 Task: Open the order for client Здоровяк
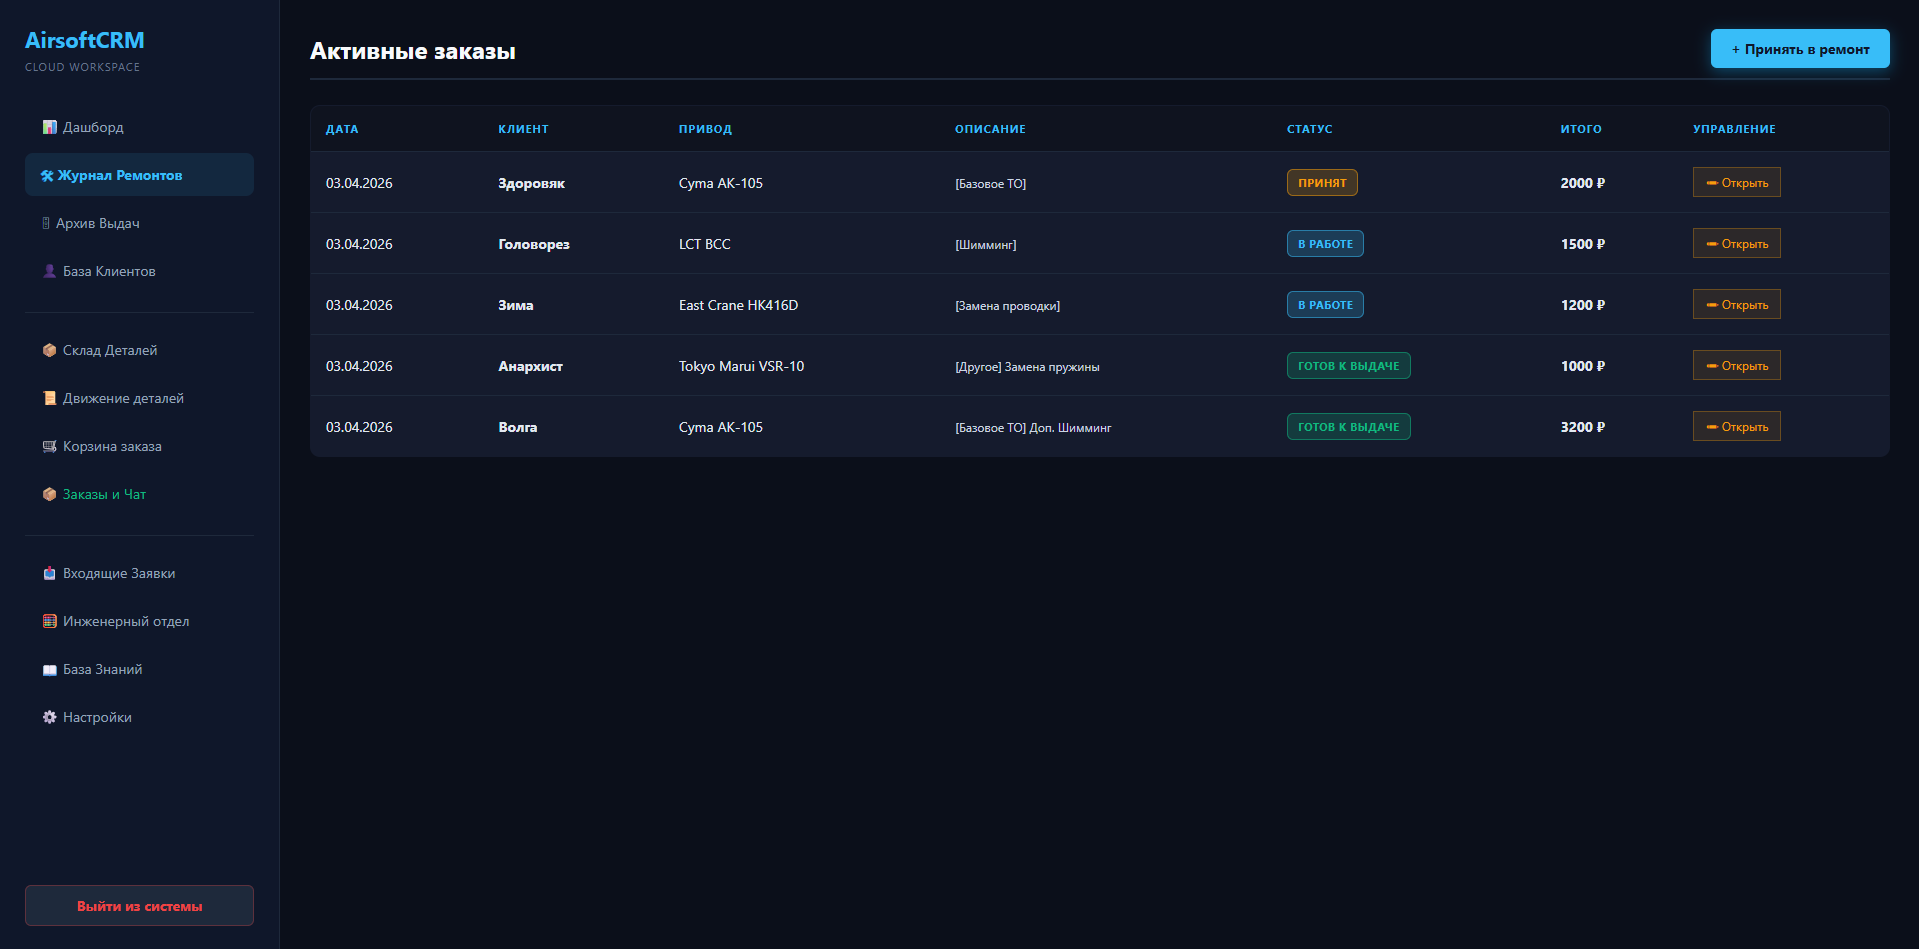tap(1736, 183)
